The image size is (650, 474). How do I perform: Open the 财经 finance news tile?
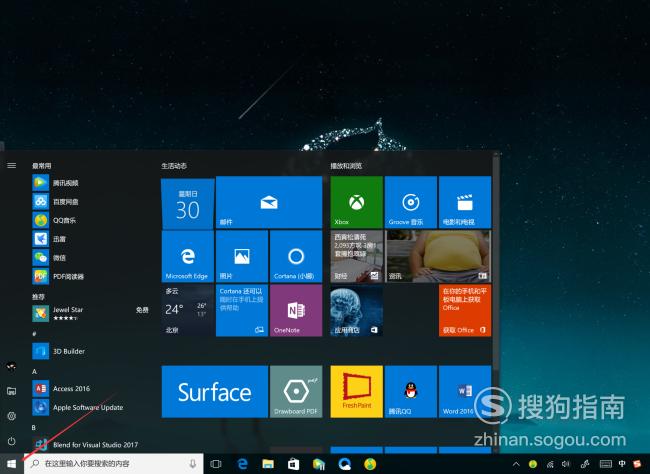[357, 256]
